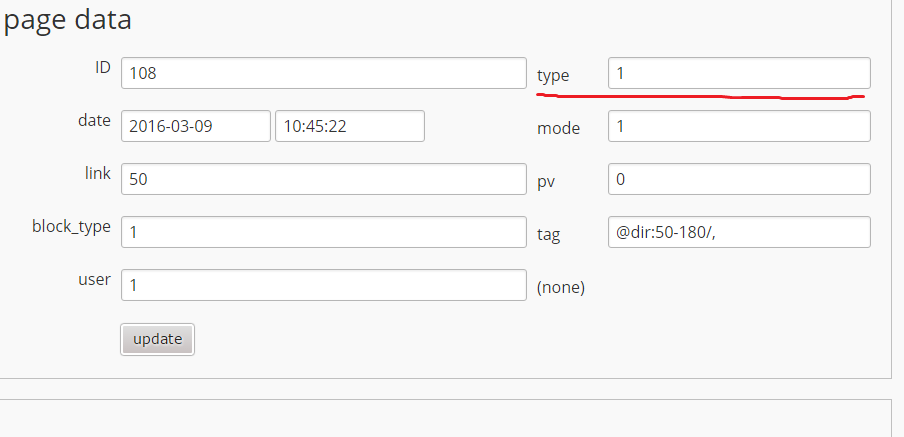Screen dimensions: 904x437
Task: Focus the pv input field
Action: pos(739,179)
